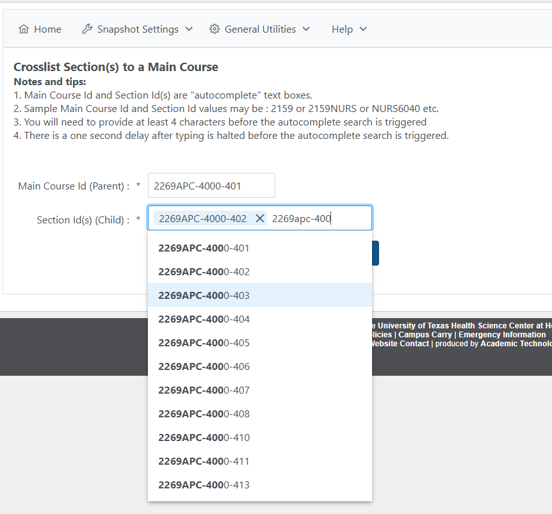
Task: Select 2269APC-4000-406 in the dropdown list
Action: [260, 366]
